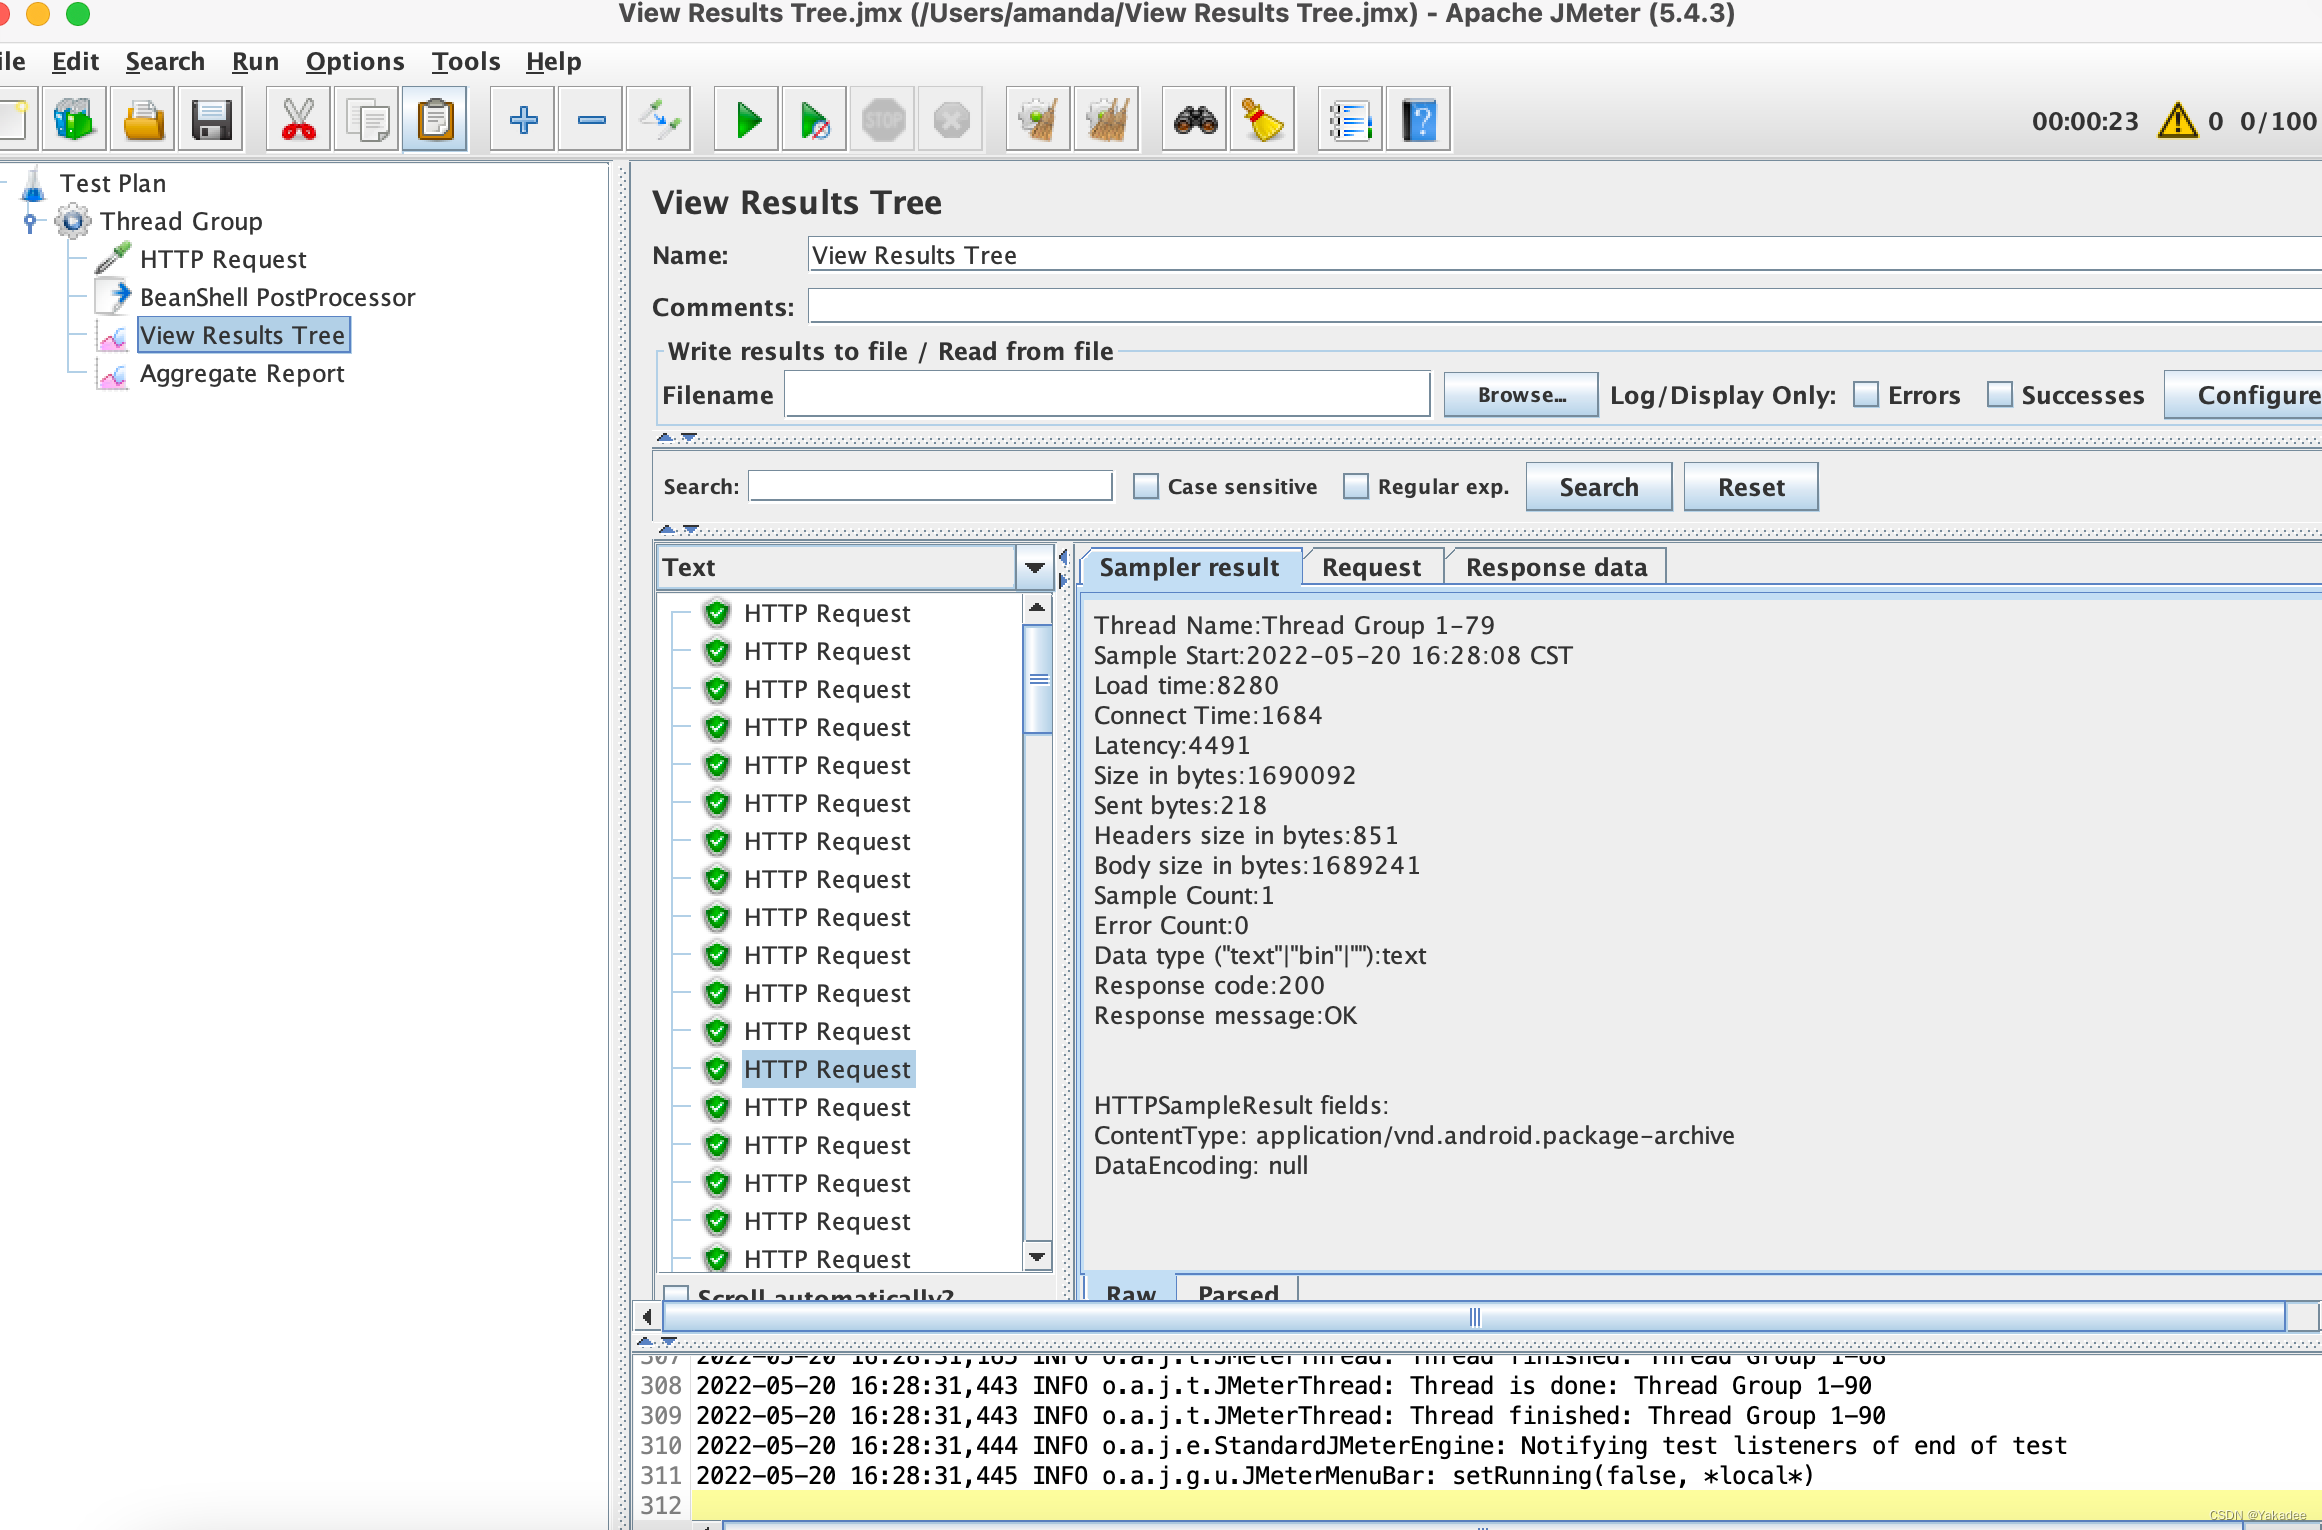Open the Templates toolbar icon
The image size is (2322, 1530).
pyautogui.click(x=74, y=120)
